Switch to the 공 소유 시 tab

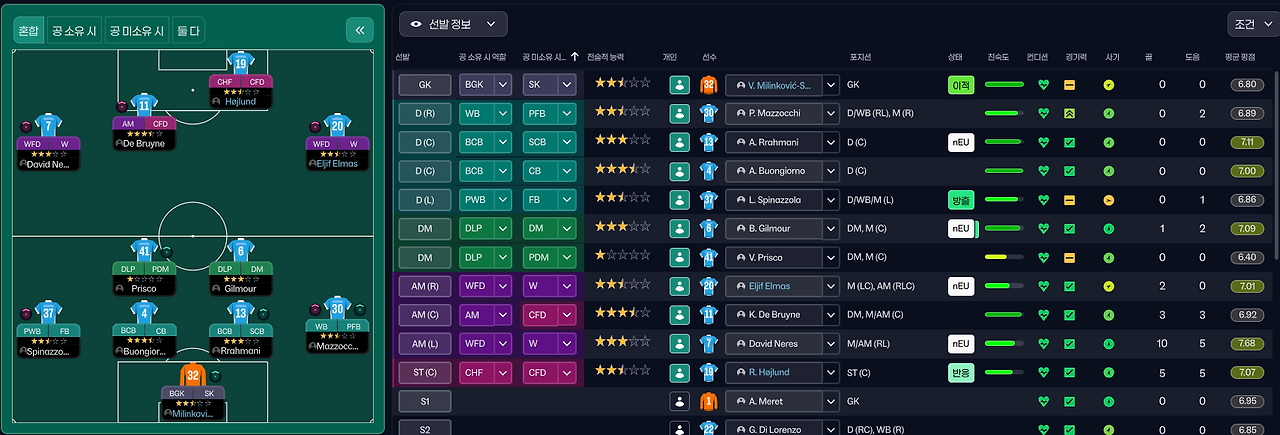coord(74,31)
